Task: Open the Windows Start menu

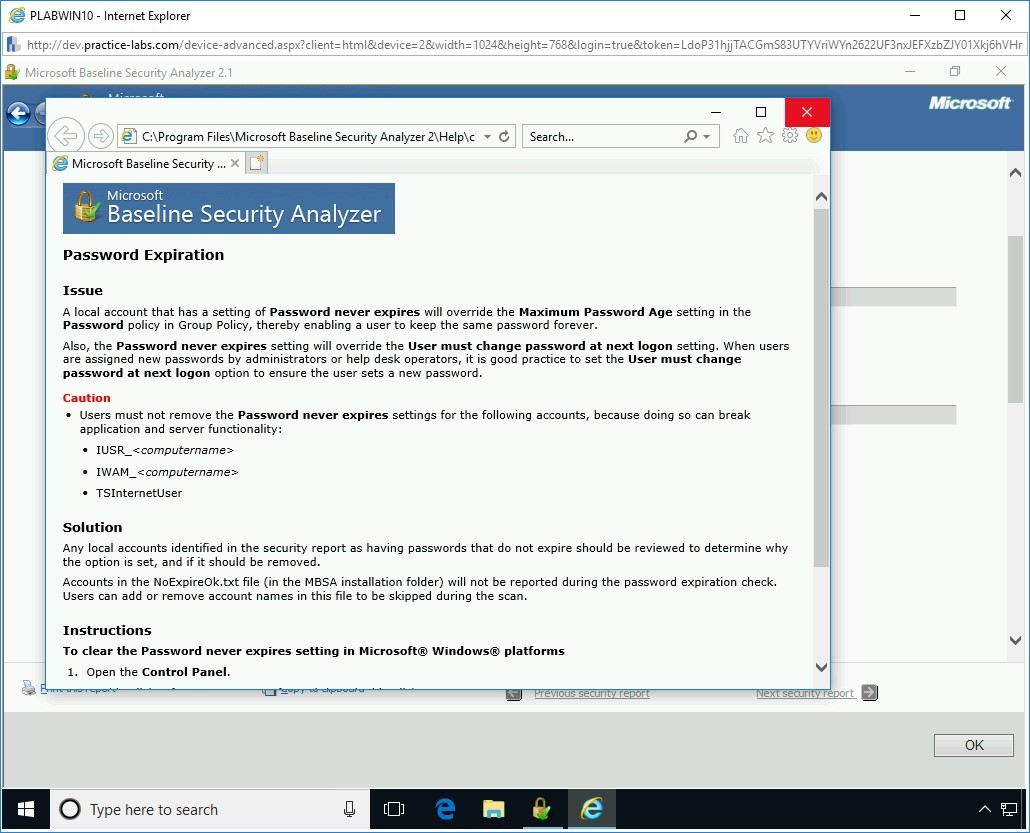Action: click(x=26, y=809)
